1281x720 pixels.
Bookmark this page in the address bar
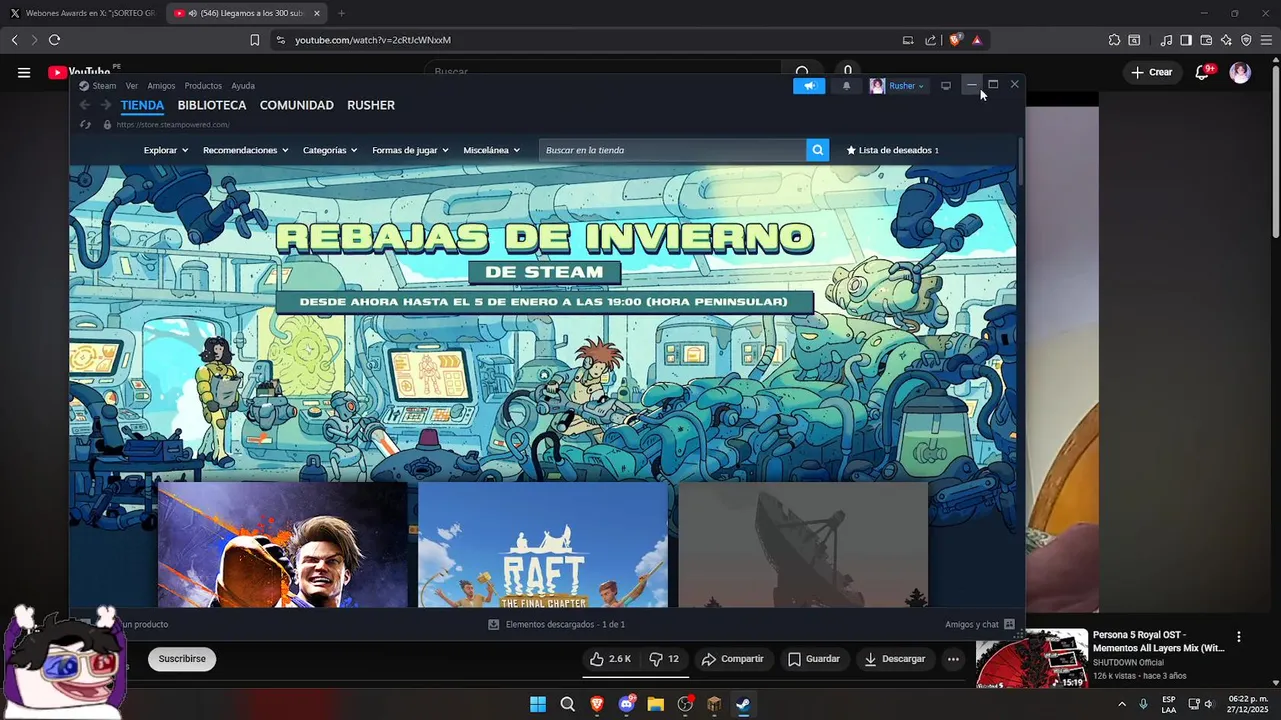coord(254,40)
